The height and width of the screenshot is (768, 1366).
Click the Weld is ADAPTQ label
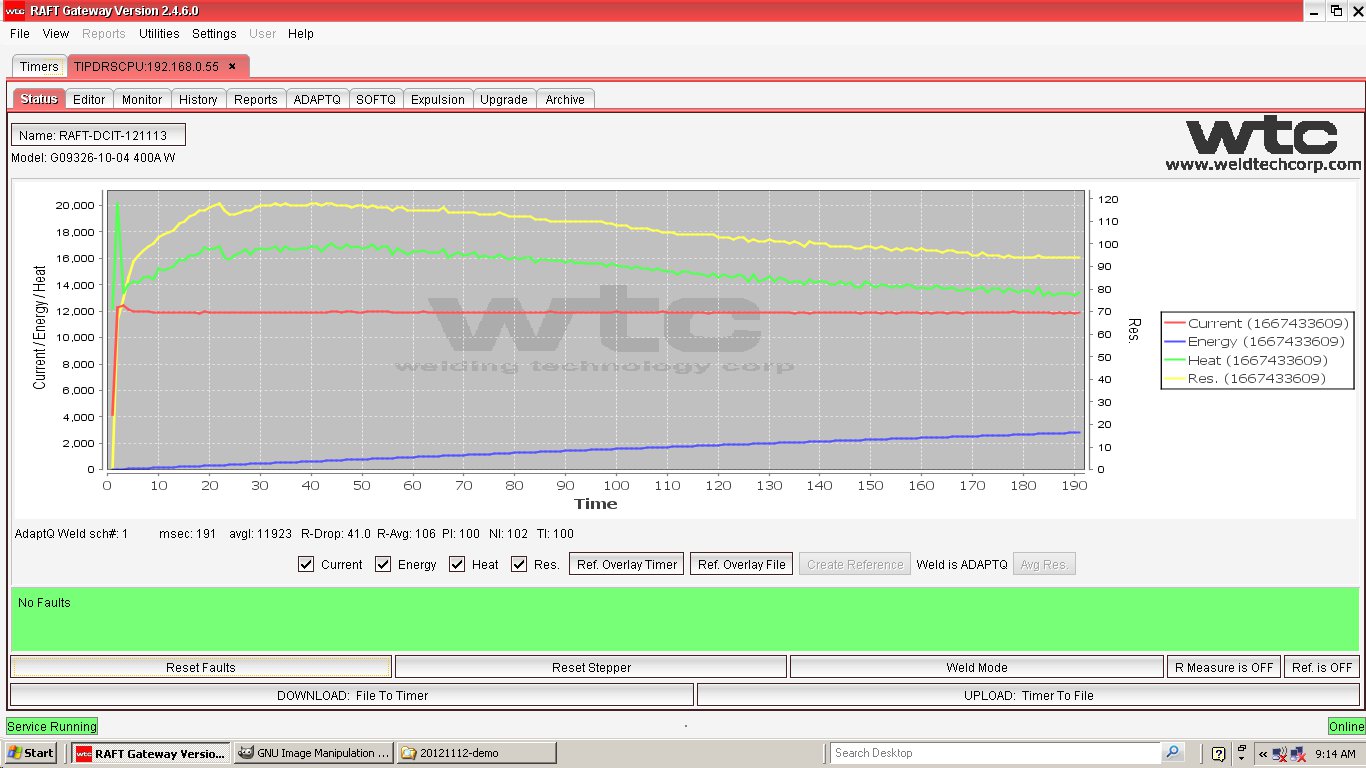pos(962,564)
